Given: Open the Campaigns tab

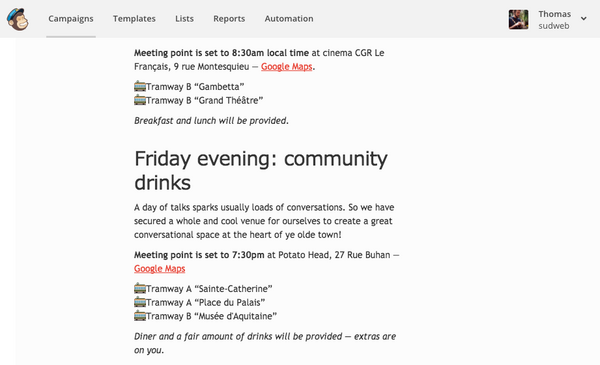Looking at the screenshot, I should [x=71, y=18].
